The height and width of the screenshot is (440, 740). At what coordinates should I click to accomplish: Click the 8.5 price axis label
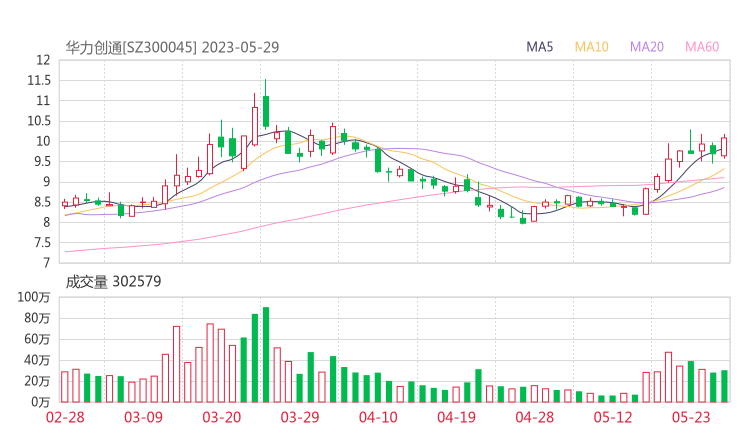(40, 202)
